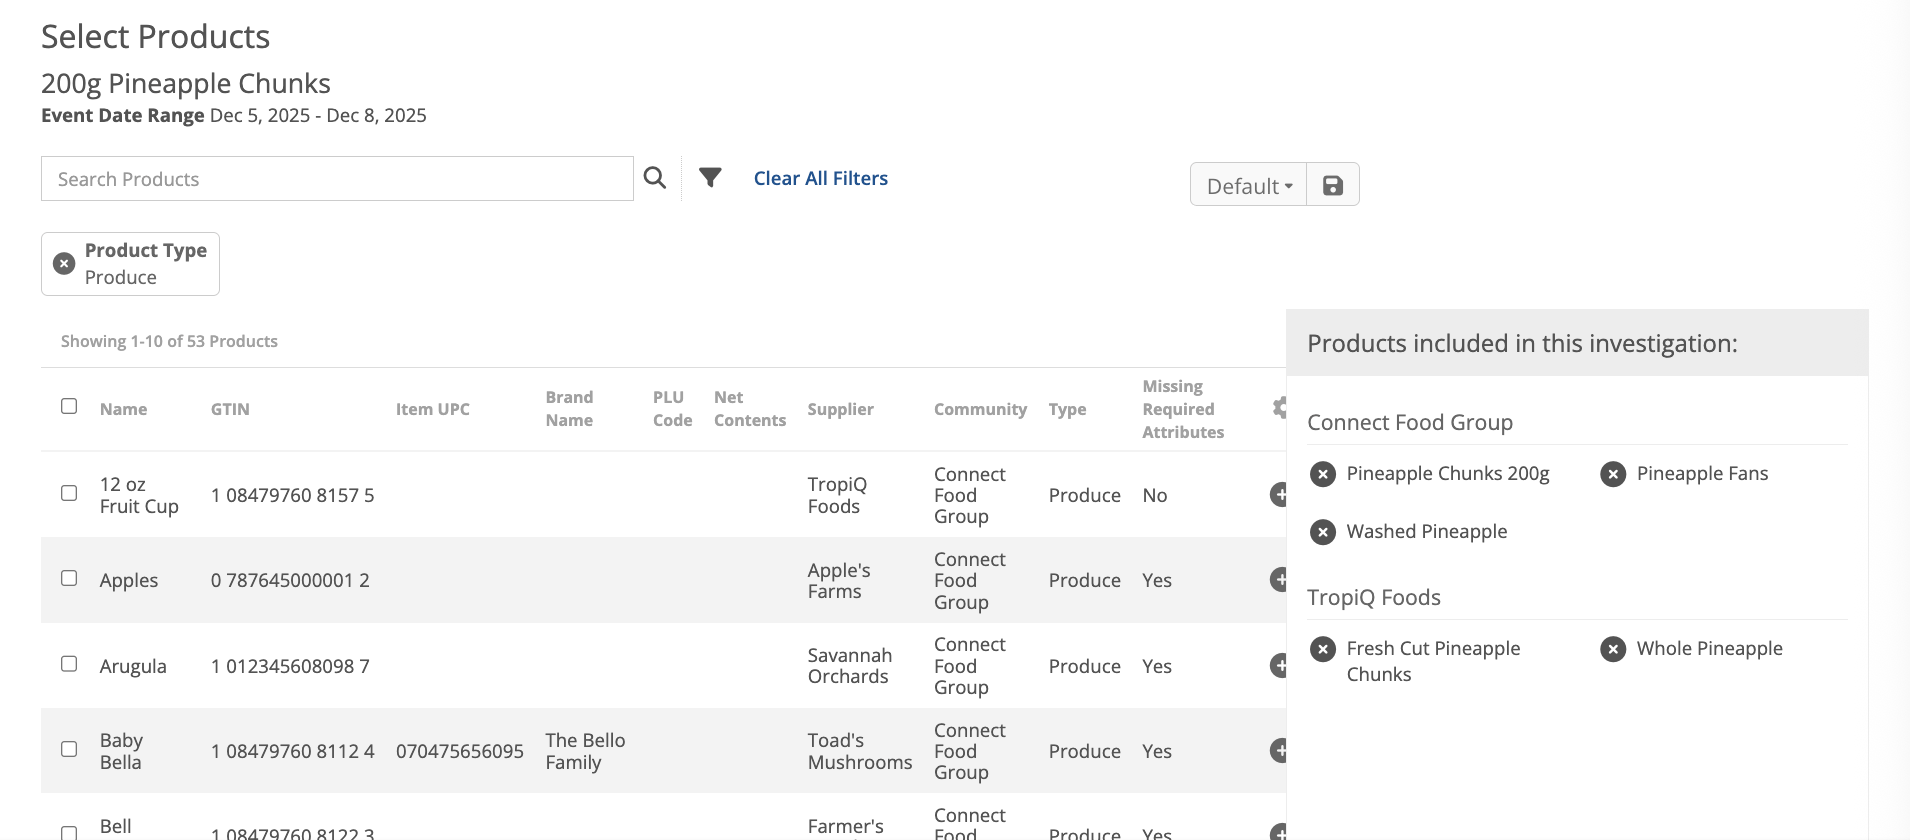This screenshot has width=1910, height=840.
Task: Save the current view with the disk icon
Action: [1333, 185]
